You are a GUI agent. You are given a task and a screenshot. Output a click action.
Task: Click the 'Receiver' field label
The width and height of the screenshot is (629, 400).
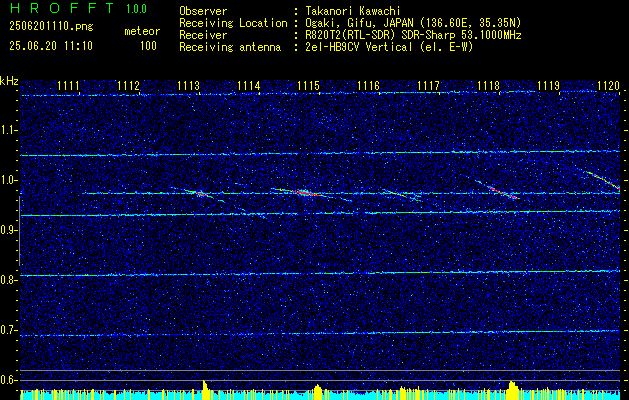[203, 35]
